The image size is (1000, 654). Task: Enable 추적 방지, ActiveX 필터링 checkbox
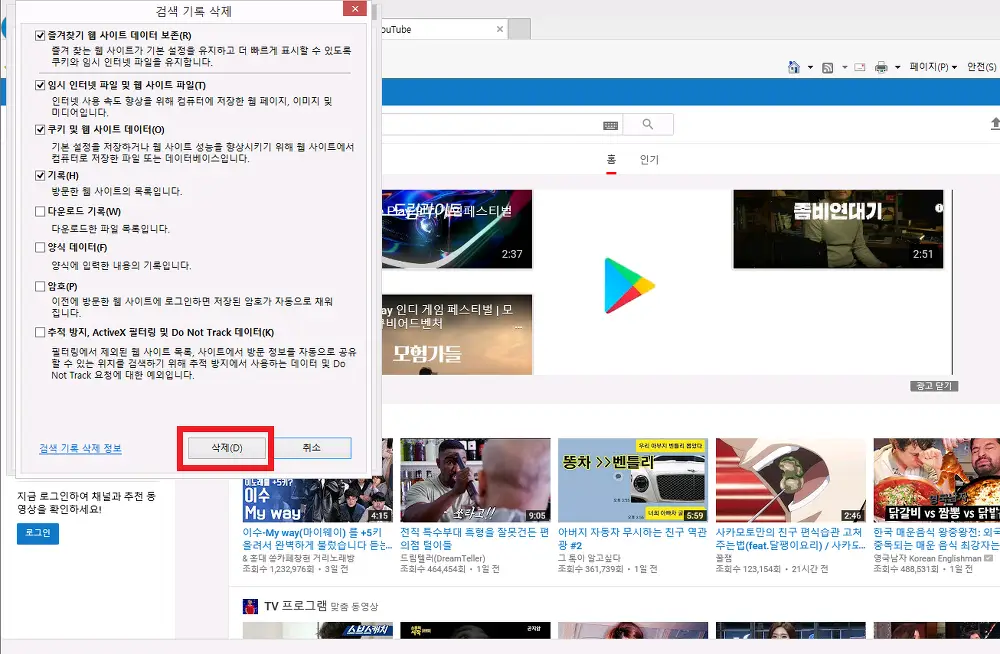point(40,332)
